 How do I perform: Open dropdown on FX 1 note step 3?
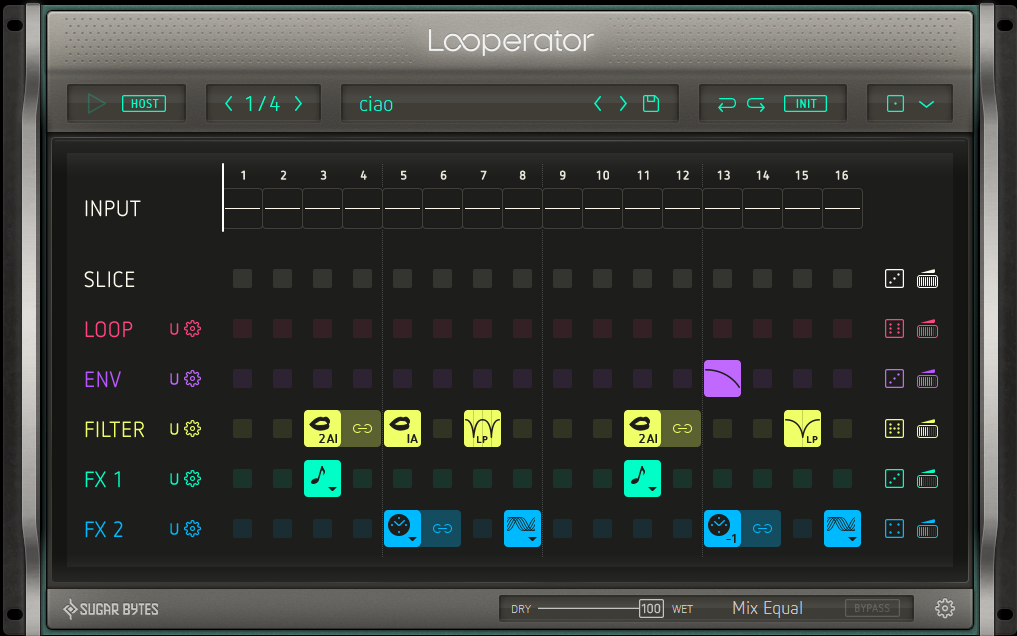tap(334, 489)
